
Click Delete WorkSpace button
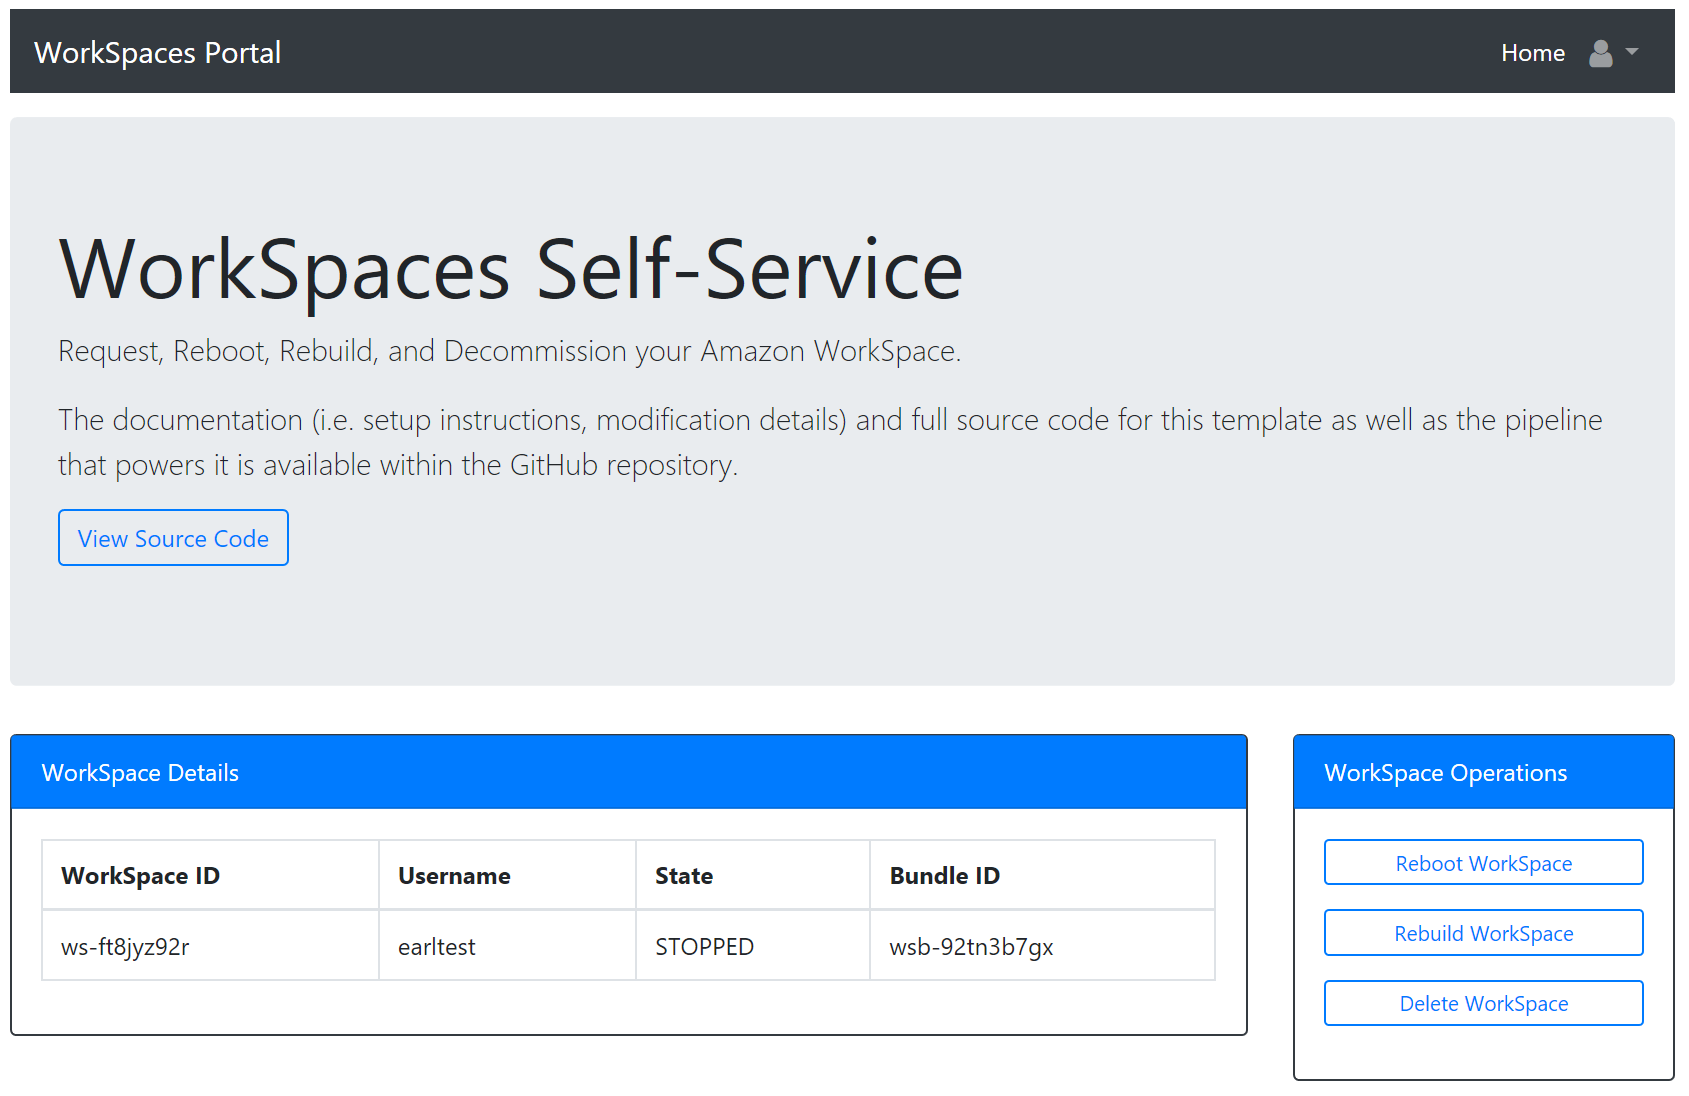coord(1483,1003)
